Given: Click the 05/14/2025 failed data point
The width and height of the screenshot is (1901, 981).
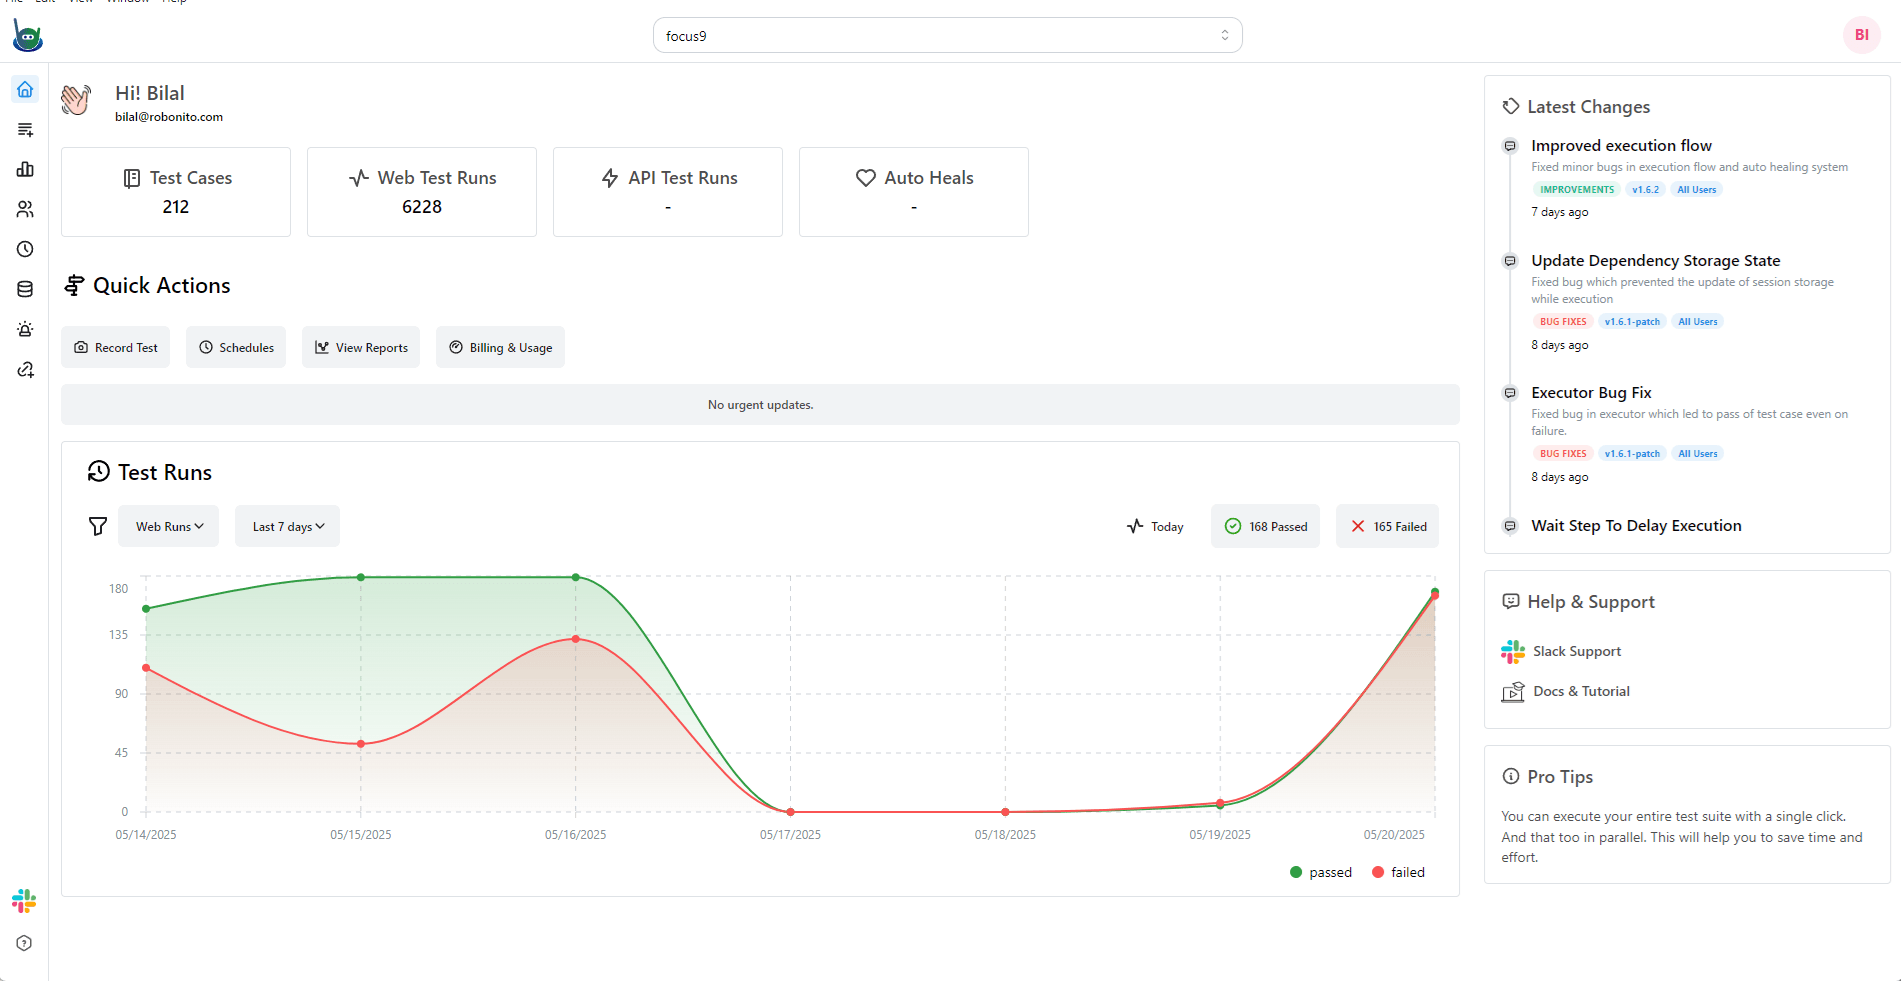Looking at the screenshot, I should coord(146,668).
